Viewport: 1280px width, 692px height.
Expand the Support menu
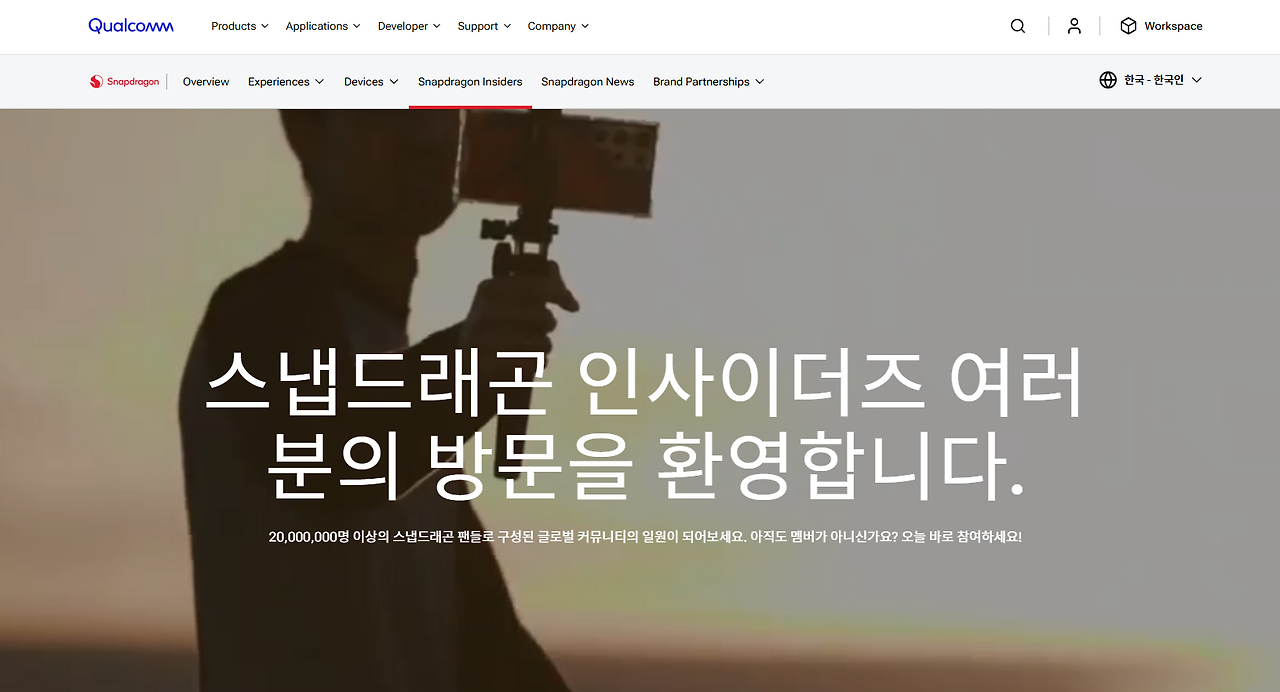coord(484,26)
